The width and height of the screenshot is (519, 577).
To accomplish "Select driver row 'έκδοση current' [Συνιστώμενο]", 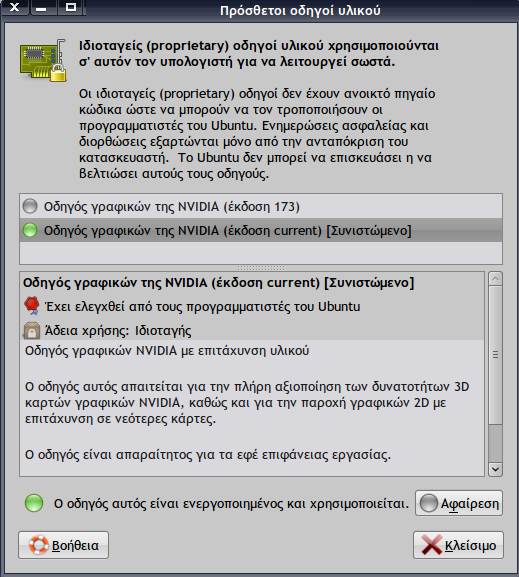I will pyautogui.click(x=261, y=230).
